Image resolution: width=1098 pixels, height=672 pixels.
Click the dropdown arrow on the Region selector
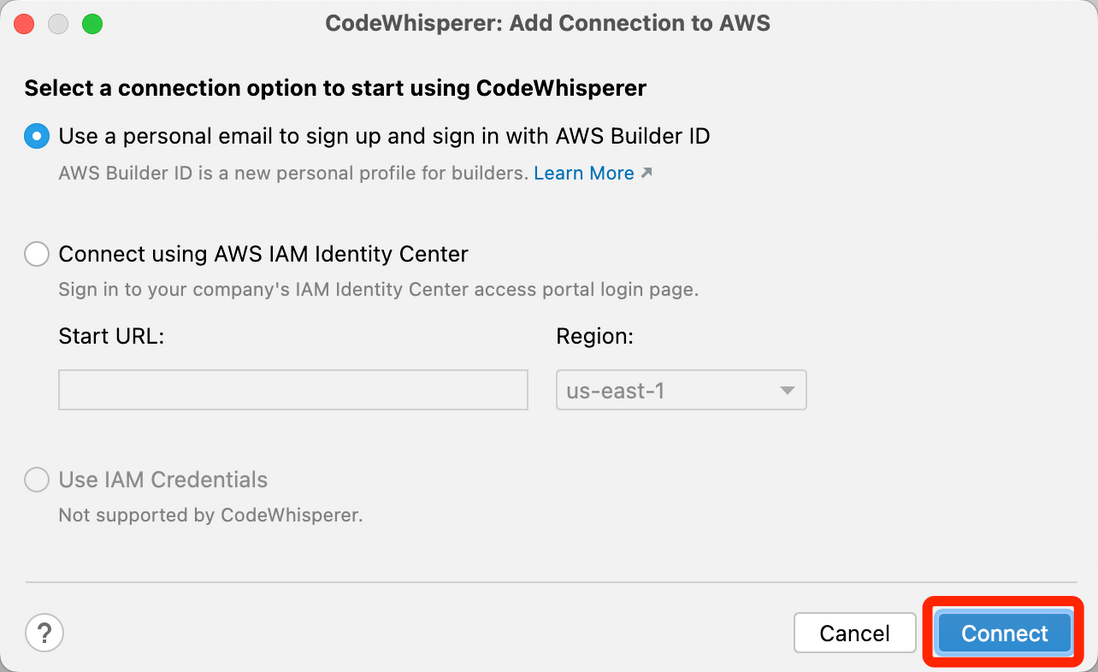click(788, 390)
